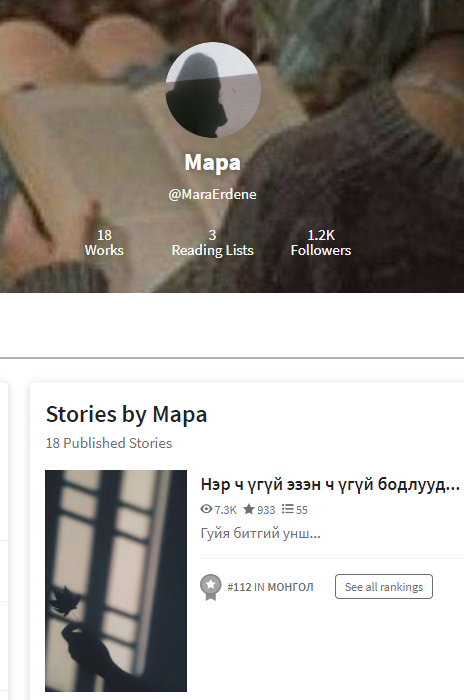The image size is (464, 700).
Task: Click the Мара profile name heading
Action: pos(213,162)
